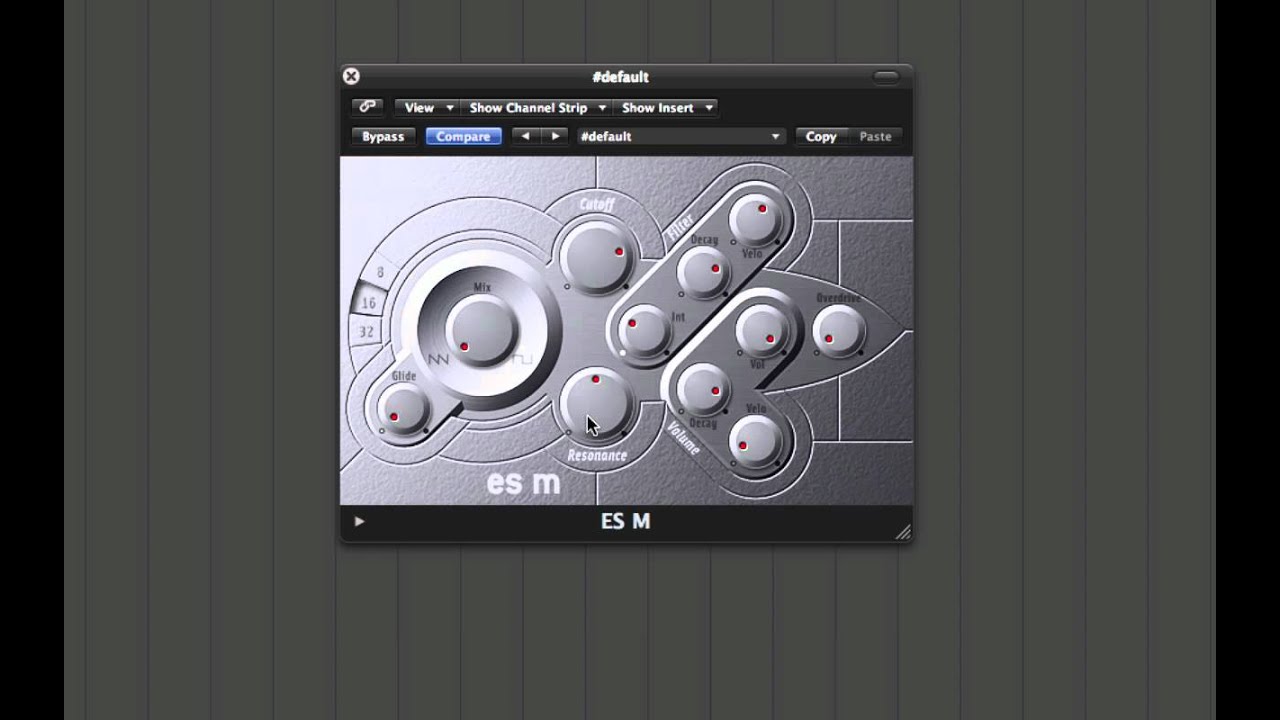Toggle the Bypass button
1280x720 pixels.
(383, 136)
